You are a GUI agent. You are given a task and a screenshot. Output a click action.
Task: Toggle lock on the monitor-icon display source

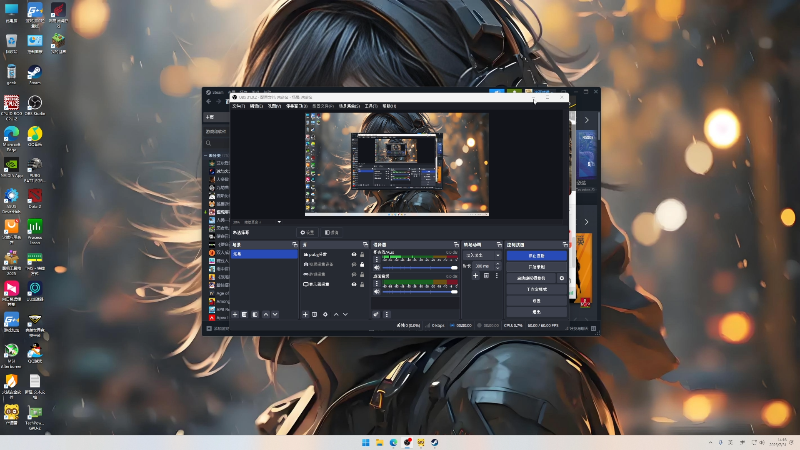pos(362,284)
